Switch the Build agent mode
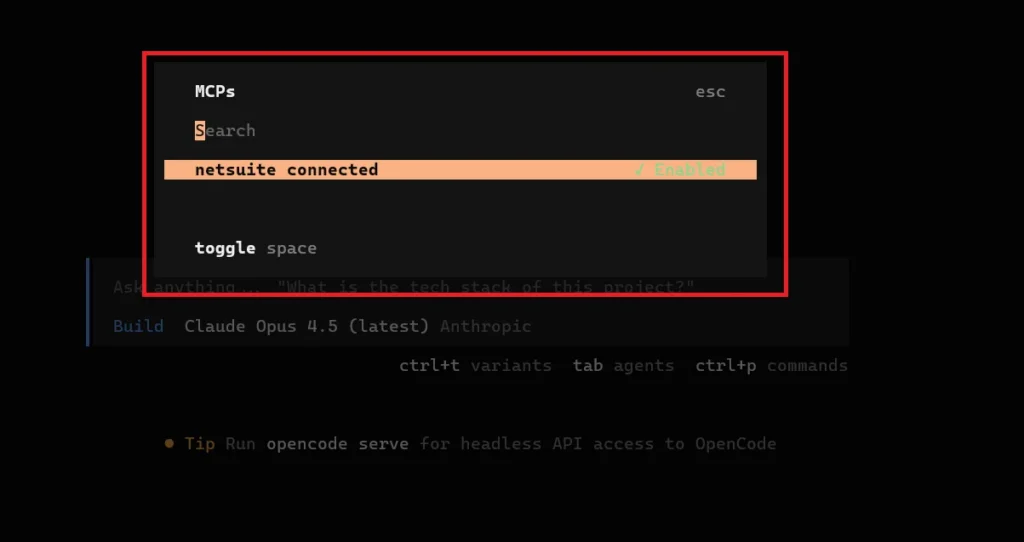Screen dimensions: 1024x542 pos(138,326)
